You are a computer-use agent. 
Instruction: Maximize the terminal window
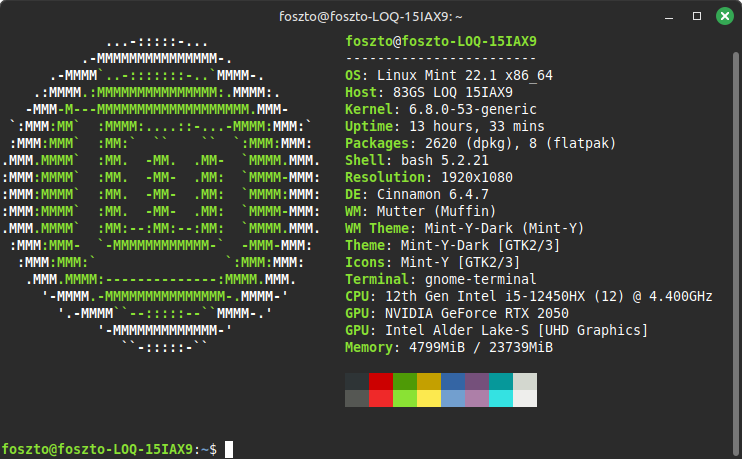pos(695,17)
